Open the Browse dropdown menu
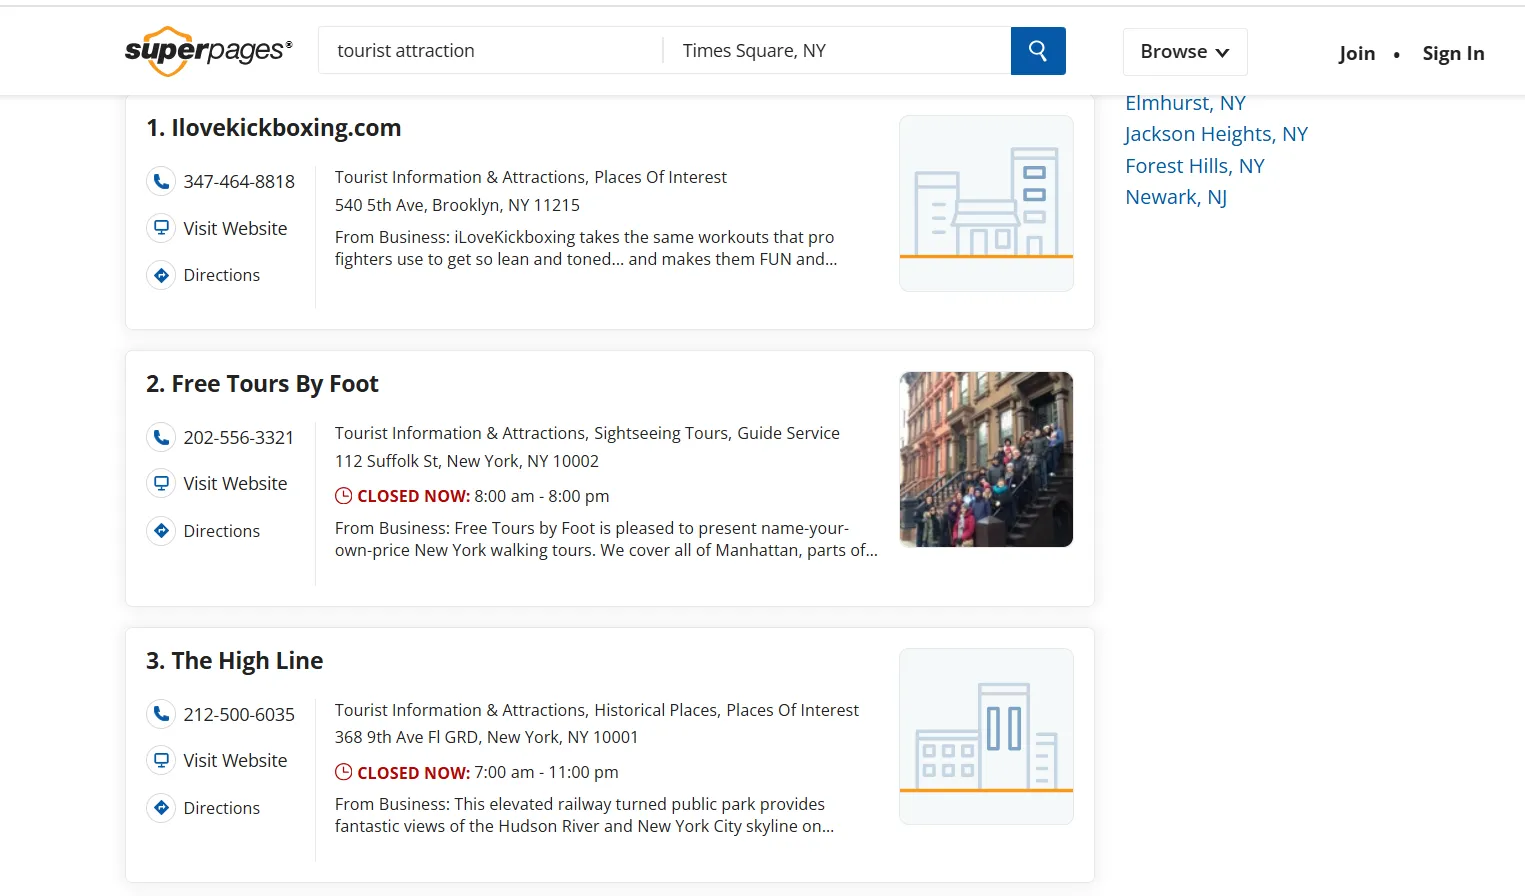Viewport: 1525px width, 896px height. [1184, 51]
